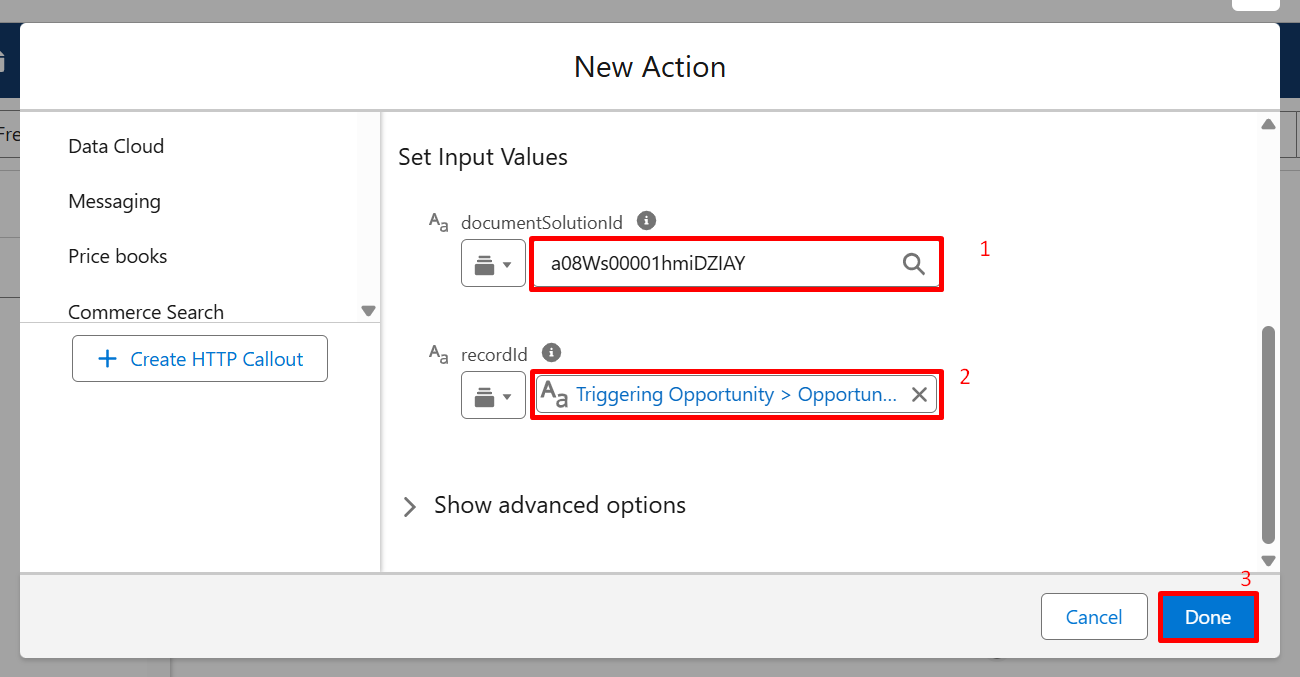The width and height of the screenshot is (1300, 677).
Task: Open resource type dropdown for recordId
Action: pyautogui.click(x=493, y=395)
